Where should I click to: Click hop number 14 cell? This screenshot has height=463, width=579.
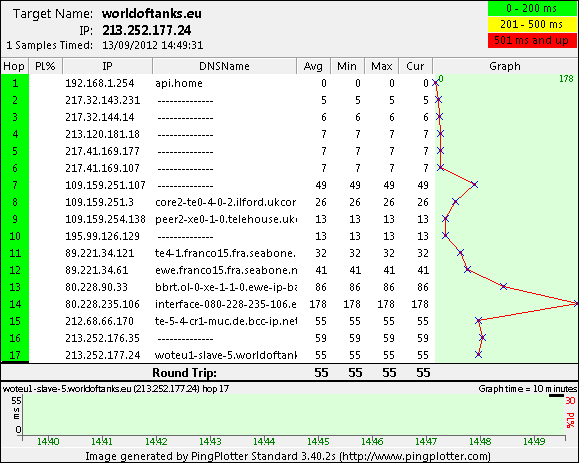pos(15,304)
